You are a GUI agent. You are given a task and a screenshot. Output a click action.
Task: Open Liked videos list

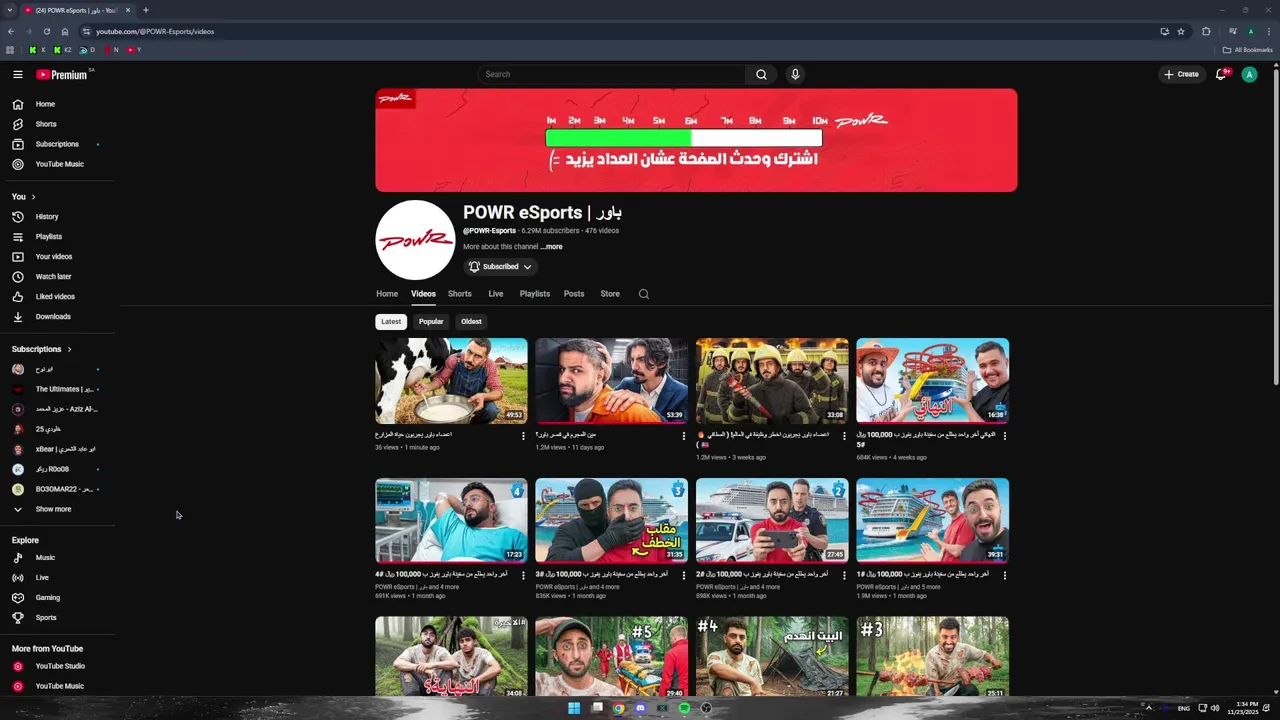click(x=57, y=297)
